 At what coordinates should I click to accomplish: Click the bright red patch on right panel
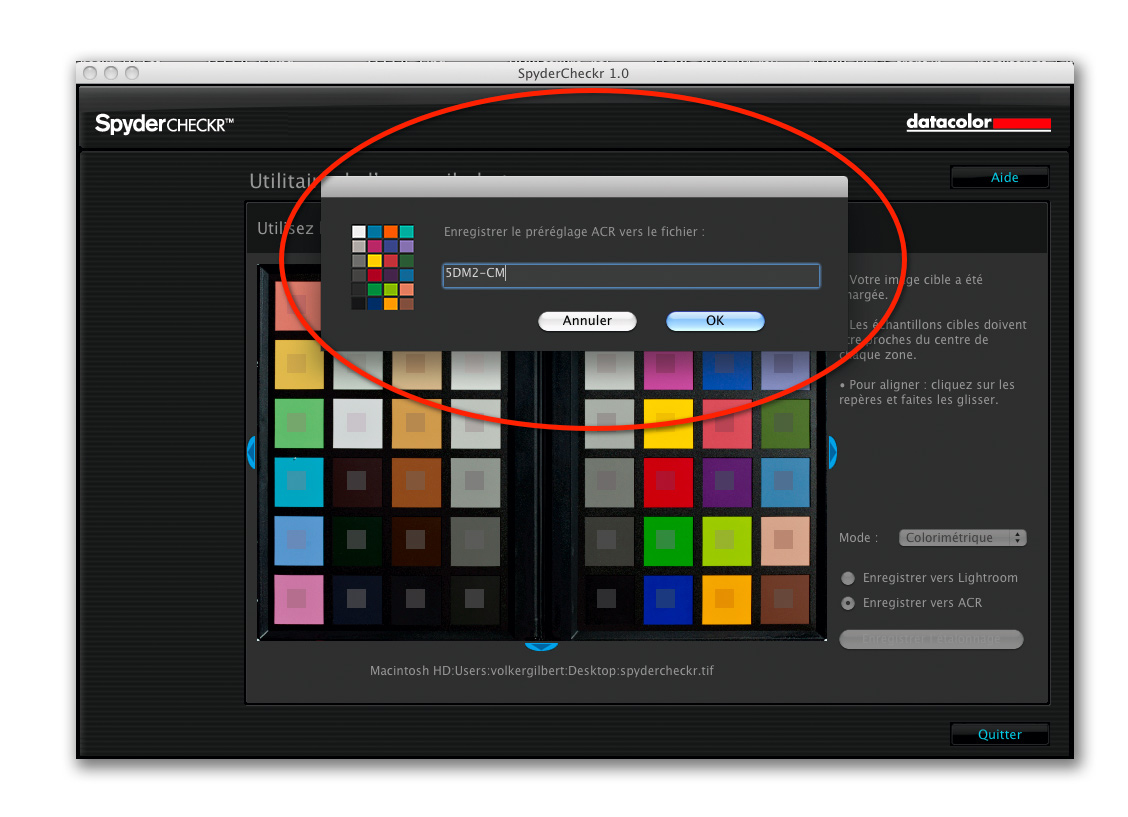coord(668,482)
